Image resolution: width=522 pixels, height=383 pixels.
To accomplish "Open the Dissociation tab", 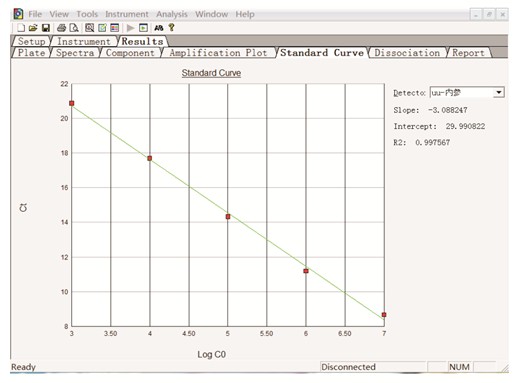I will click(407, 53).
